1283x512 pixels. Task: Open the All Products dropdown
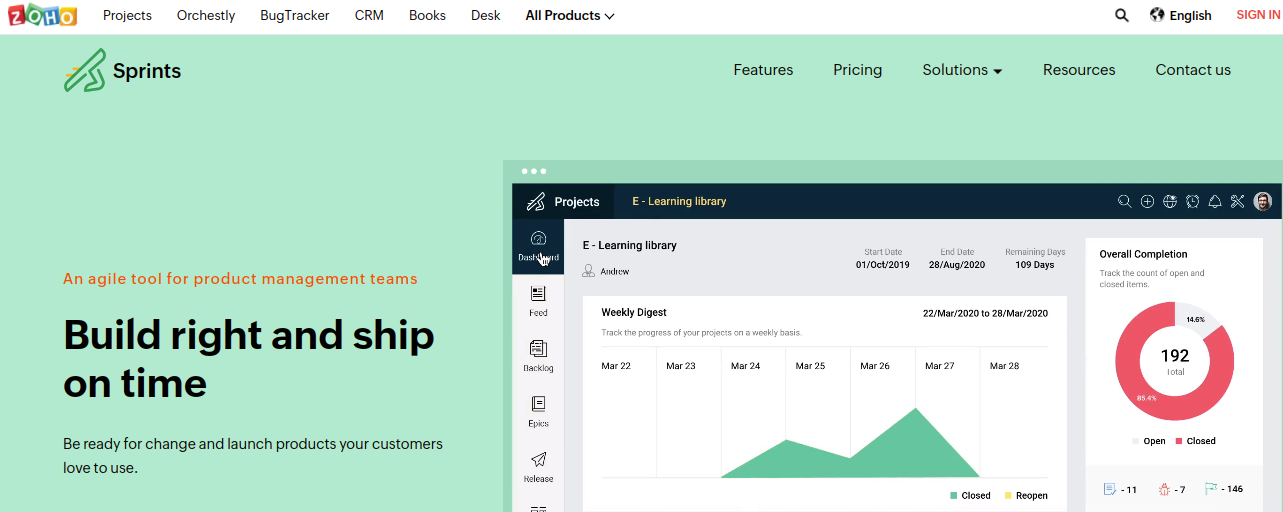pos(570,15)
